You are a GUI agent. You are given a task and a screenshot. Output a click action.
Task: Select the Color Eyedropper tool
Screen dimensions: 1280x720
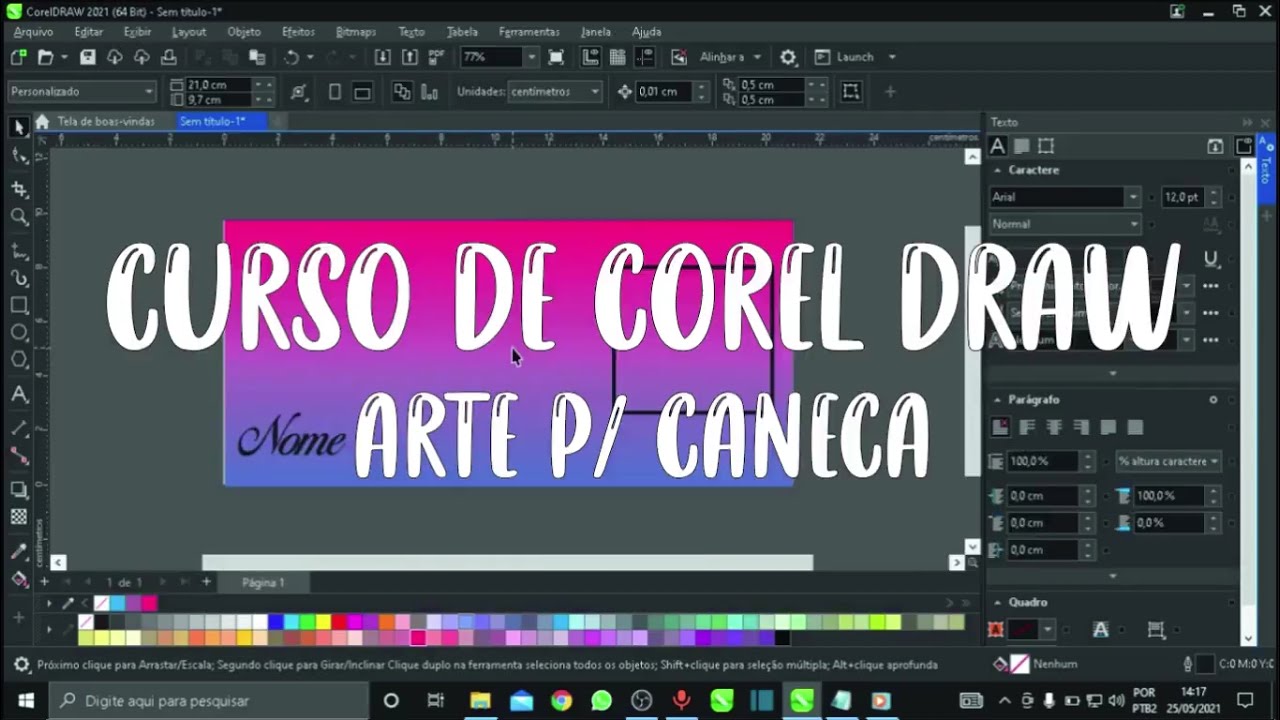(19, 551)
